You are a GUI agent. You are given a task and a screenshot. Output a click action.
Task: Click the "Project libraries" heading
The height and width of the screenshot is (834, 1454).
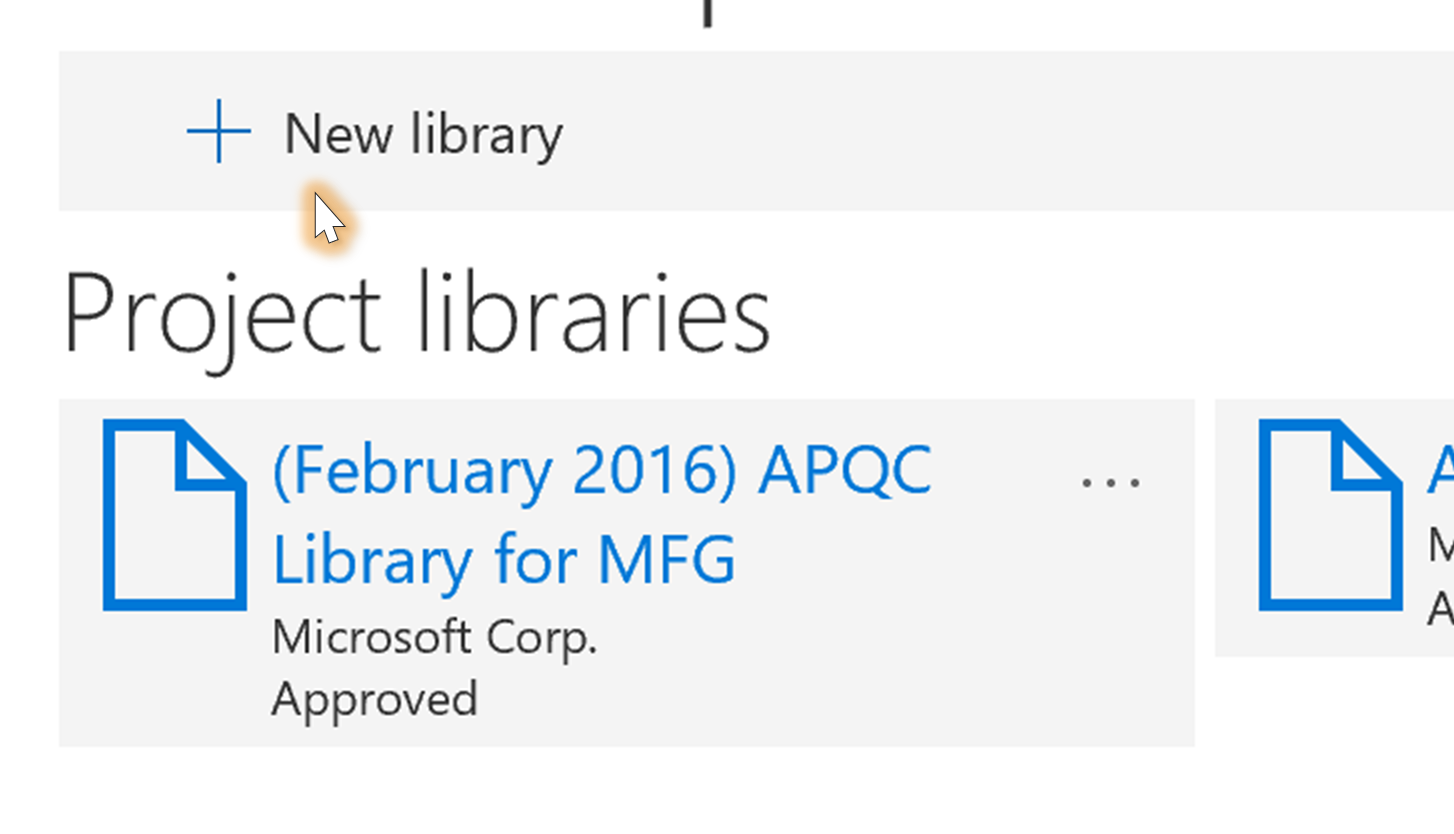416,314
